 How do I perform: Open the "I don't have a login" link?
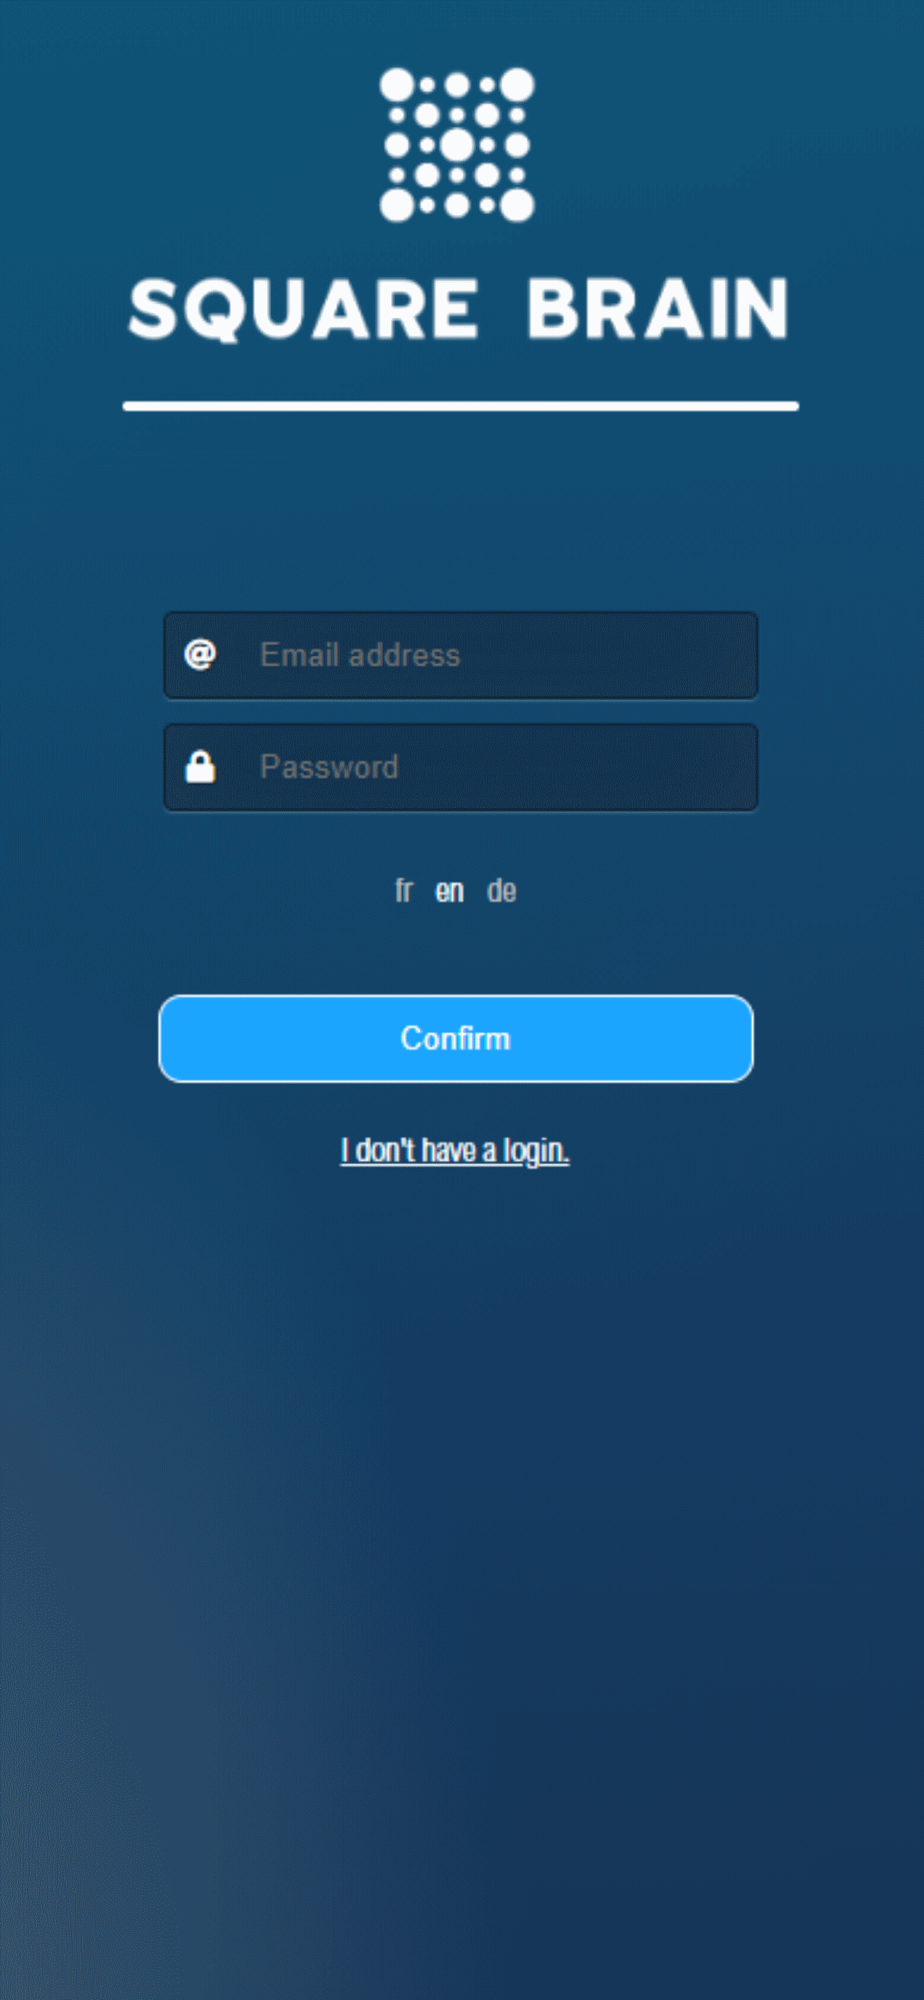tap(455, 1150)
